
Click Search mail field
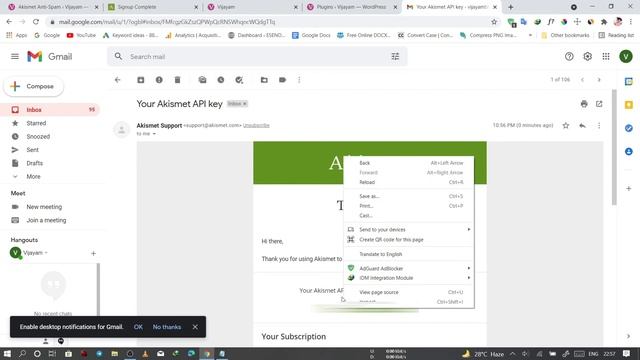click(x=257, y=57)
